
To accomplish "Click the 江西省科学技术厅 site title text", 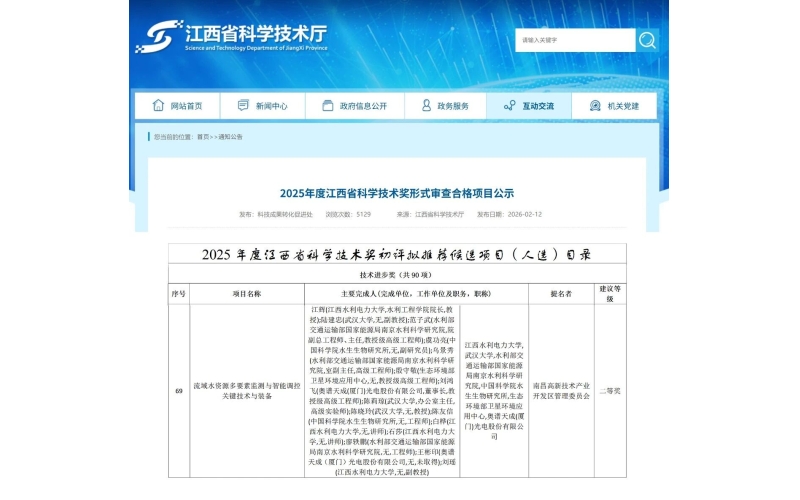I will (x=256, y=34).
